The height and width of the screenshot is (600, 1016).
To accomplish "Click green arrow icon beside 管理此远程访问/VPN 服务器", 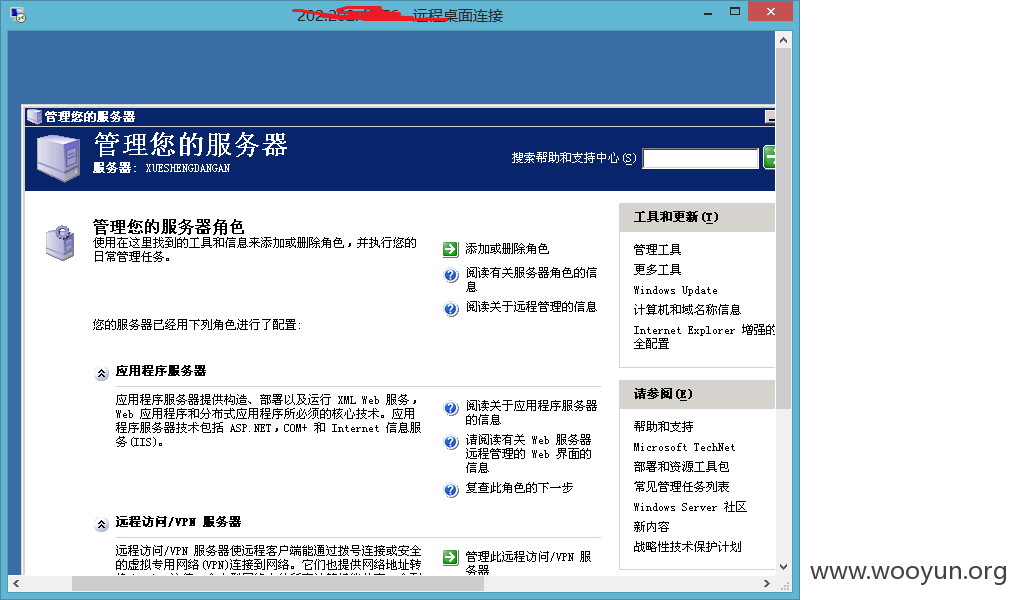I will 450,557.
